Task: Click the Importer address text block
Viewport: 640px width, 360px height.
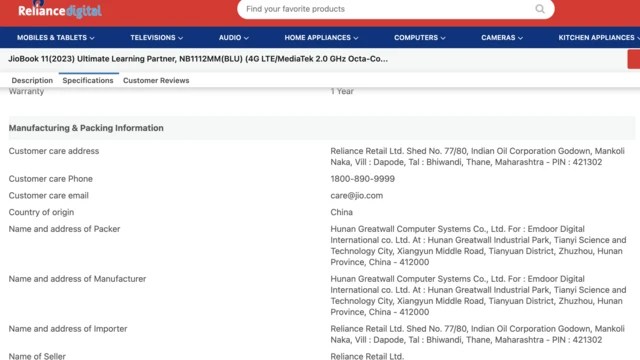Action: 478,334
